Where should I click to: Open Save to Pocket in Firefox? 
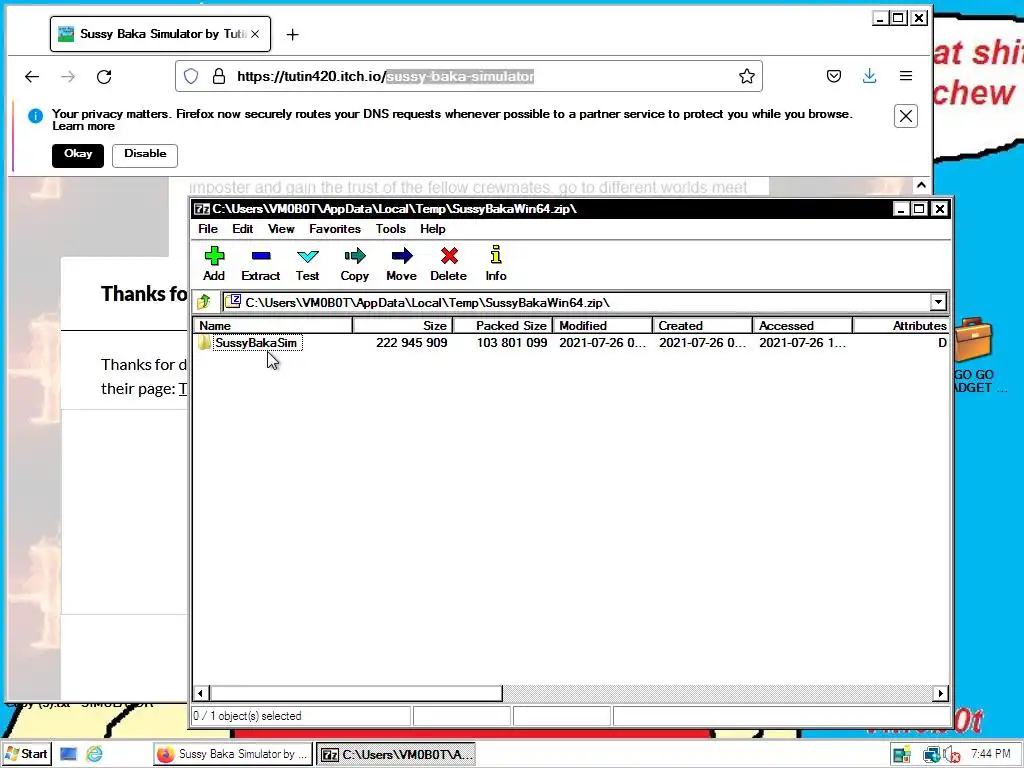tap(834, 76)
